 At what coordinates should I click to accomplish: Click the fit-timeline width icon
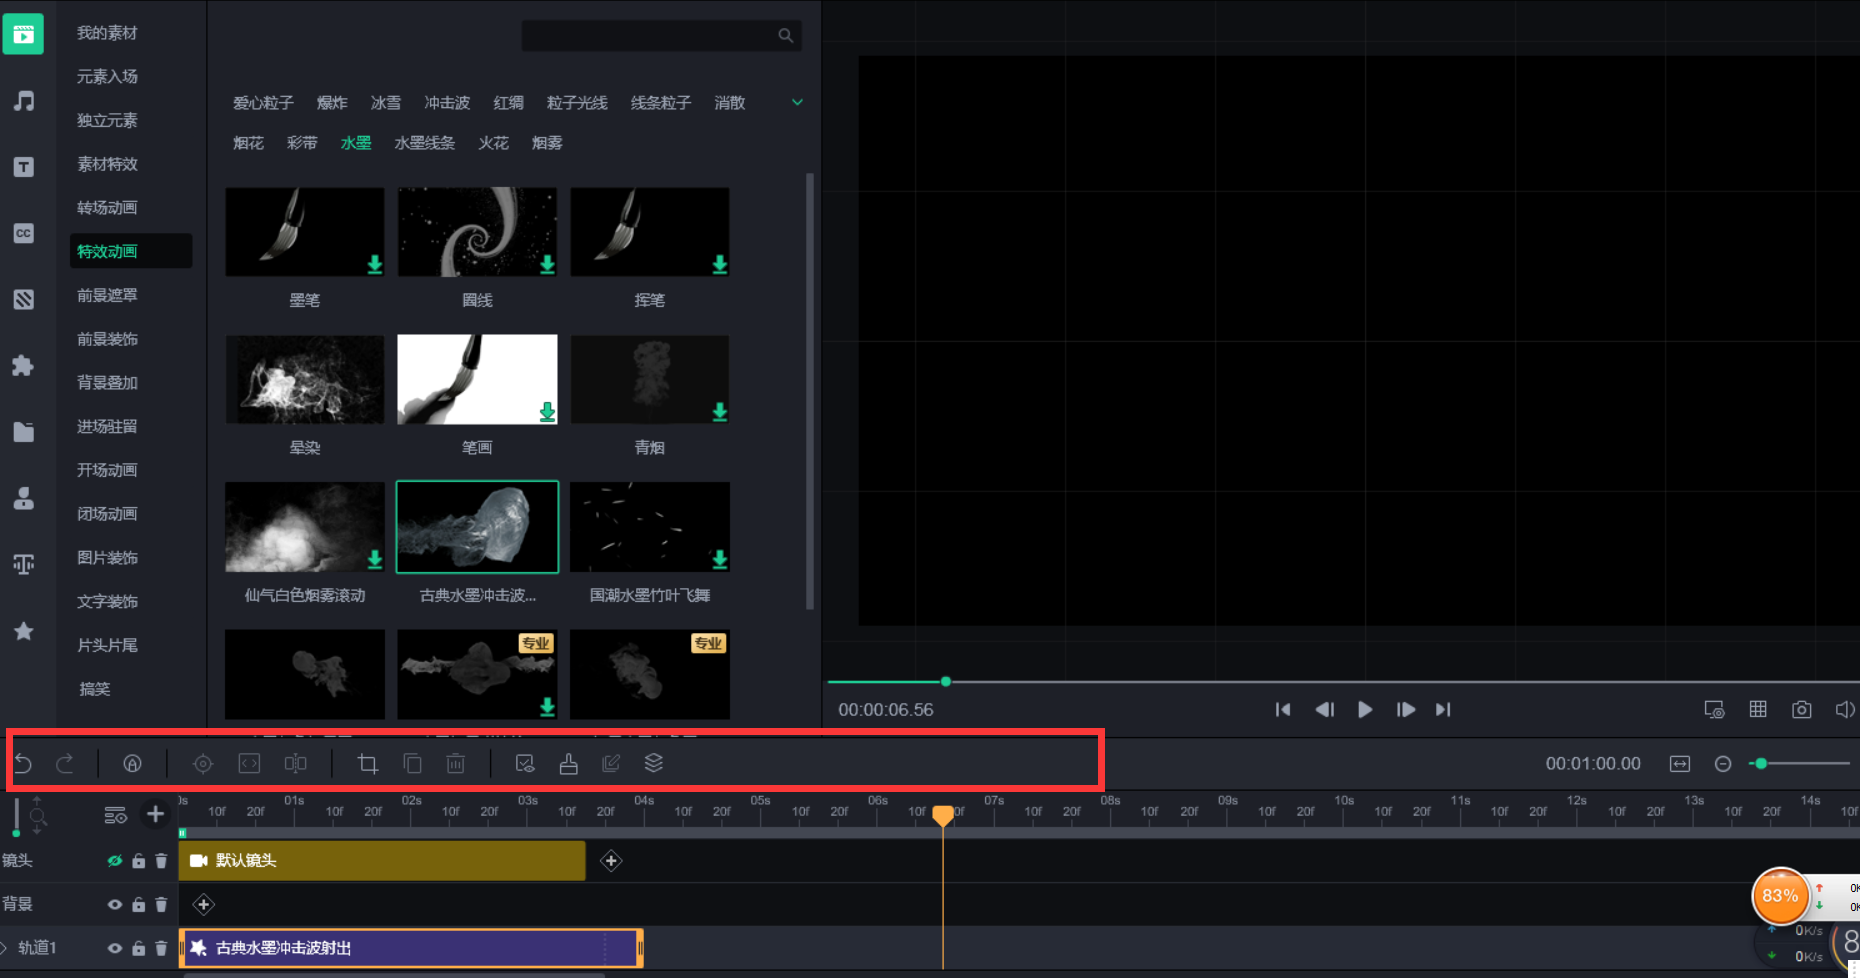pos(1680,764)
